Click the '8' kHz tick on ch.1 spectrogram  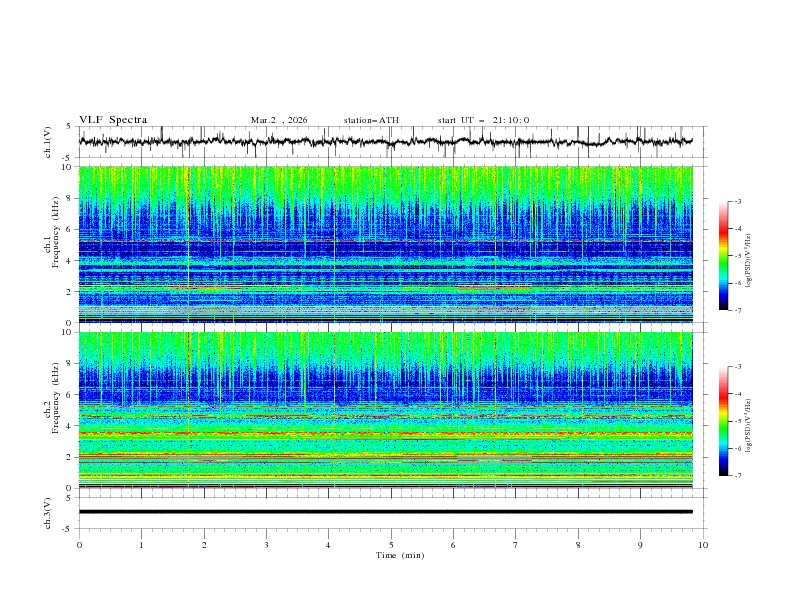tap(71, 198)
